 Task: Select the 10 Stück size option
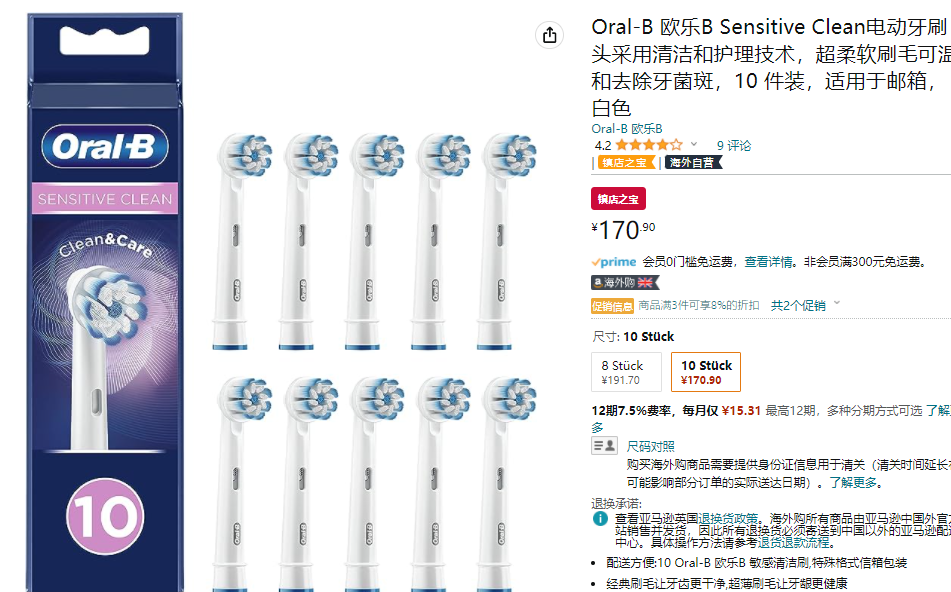pos(706,372)
